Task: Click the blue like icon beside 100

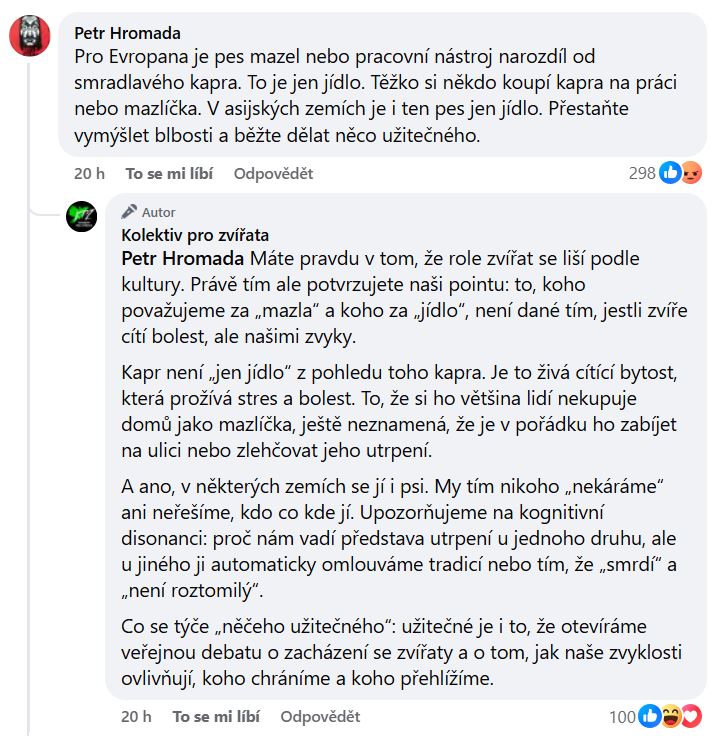Action: pos(651,716)
